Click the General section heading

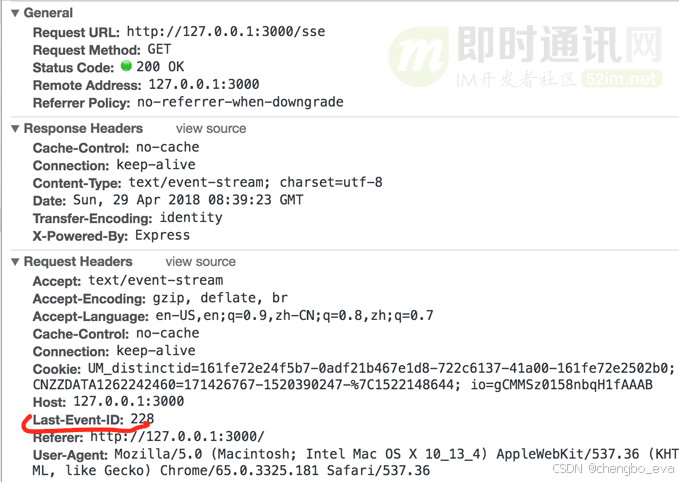pyautogui.click(x=48, y=13)
